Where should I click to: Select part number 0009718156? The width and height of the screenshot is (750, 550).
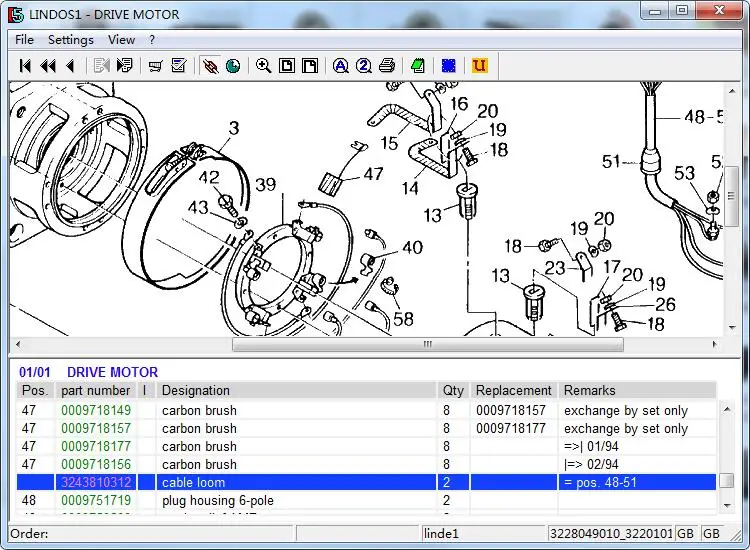(96, 464)
